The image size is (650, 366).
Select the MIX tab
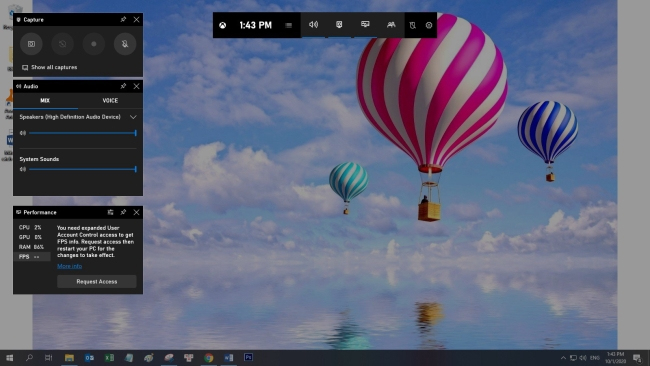pos(45,100)
